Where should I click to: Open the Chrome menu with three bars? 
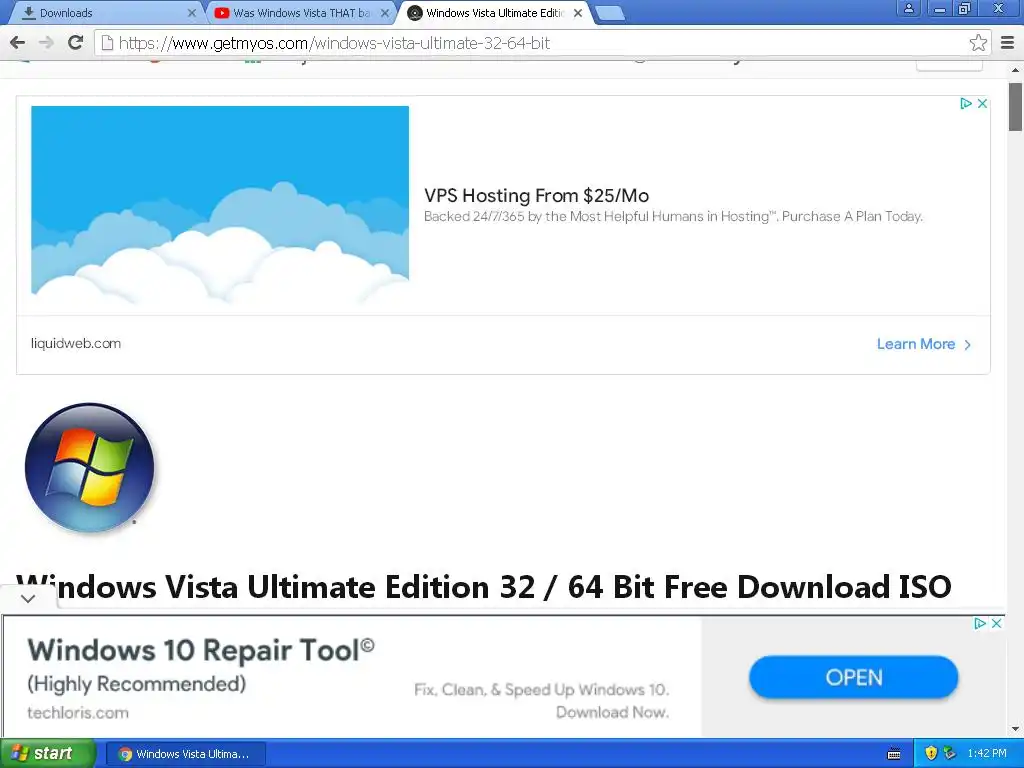(1008, 43)
